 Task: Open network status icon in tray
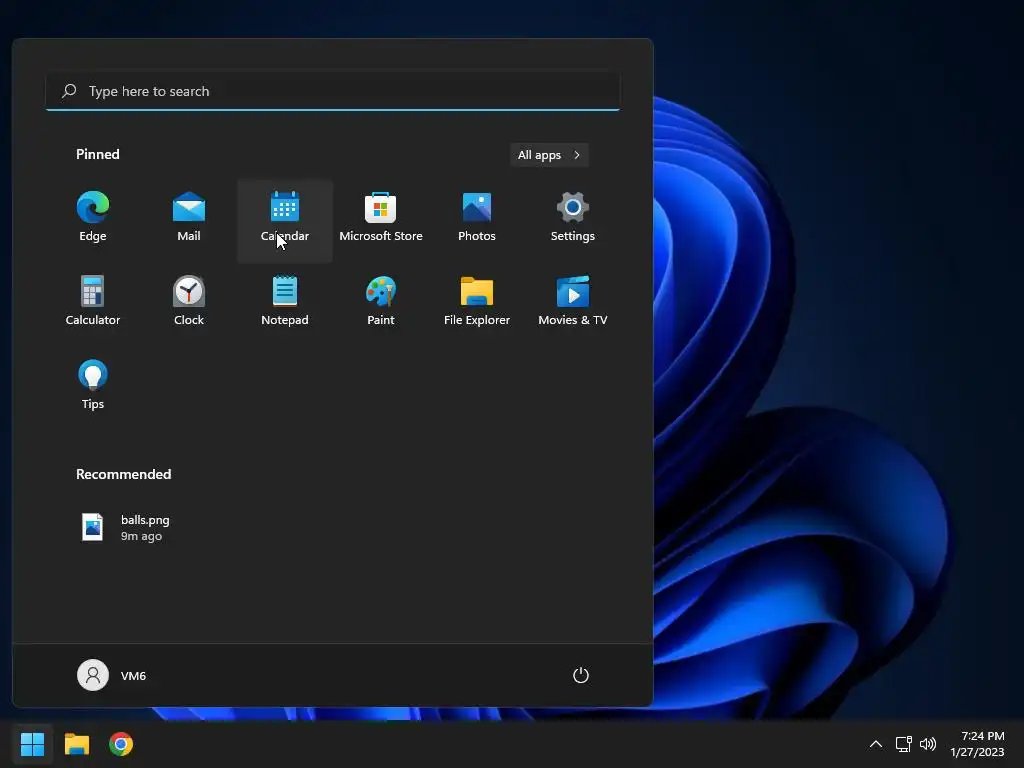pyautogui.click(x=903, y=744)
